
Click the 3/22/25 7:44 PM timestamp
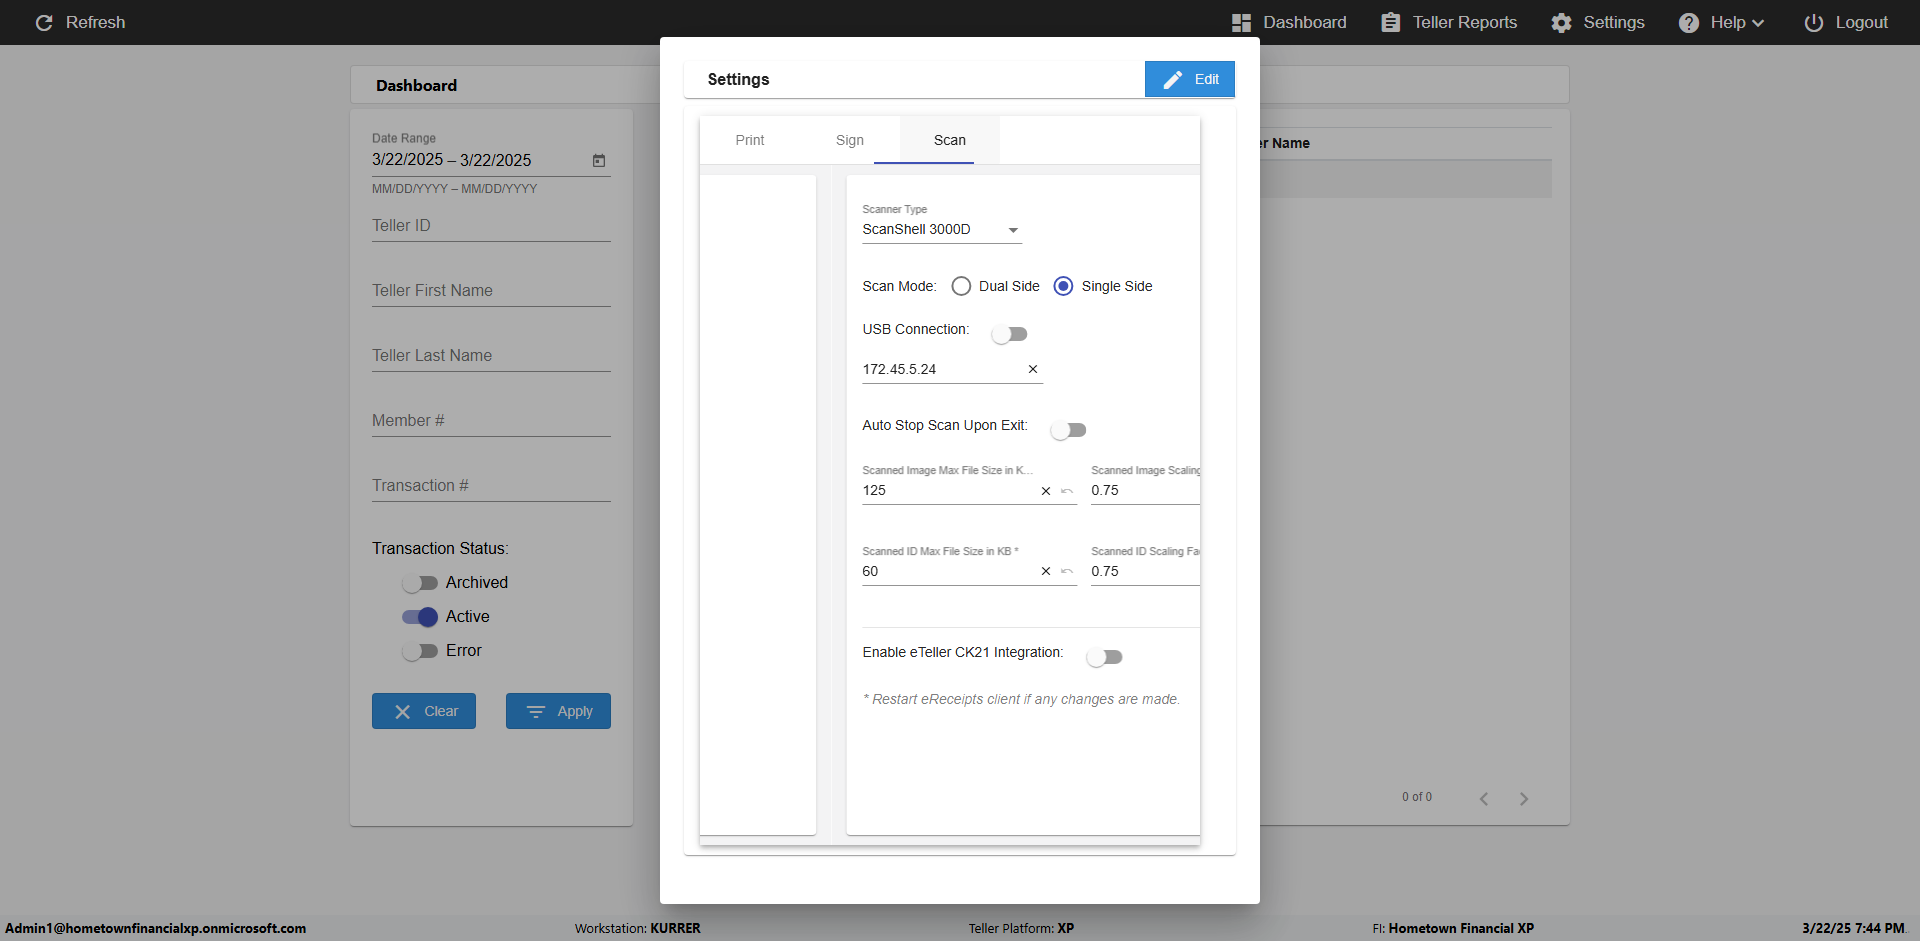(1853, 929)
